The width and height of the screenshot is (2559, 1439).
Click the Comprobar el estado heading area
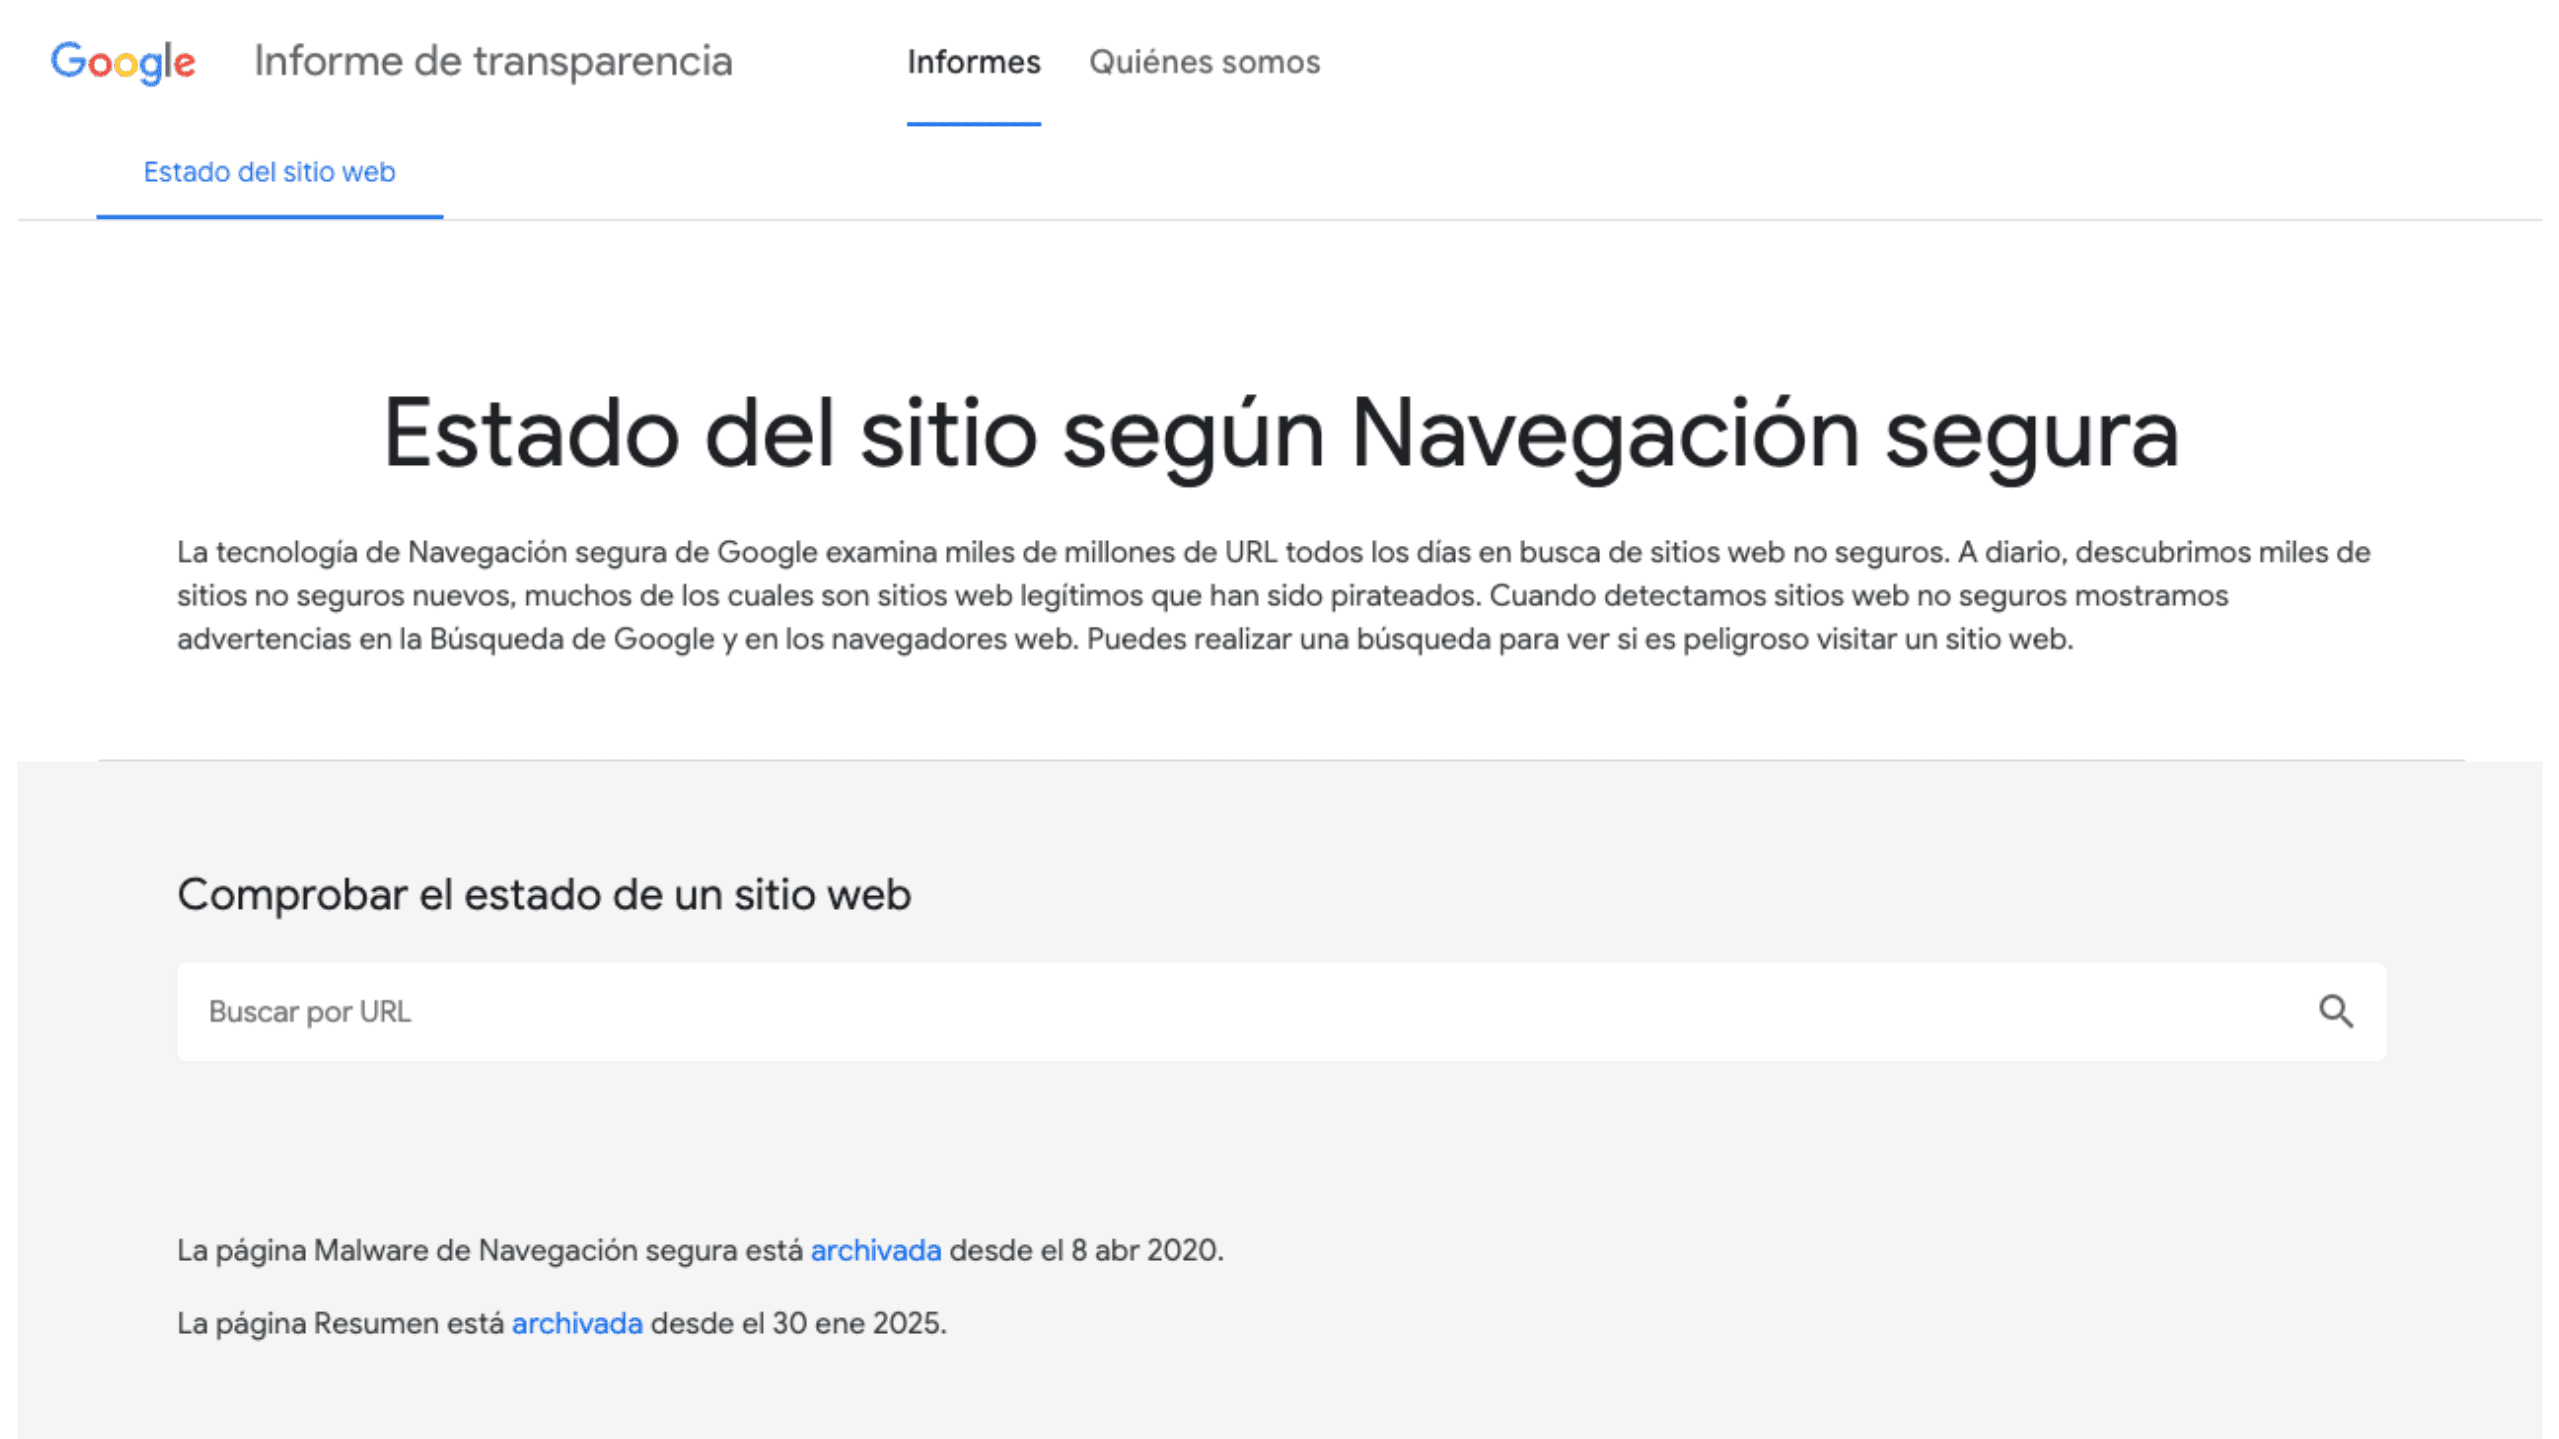(x=543, y=895)
